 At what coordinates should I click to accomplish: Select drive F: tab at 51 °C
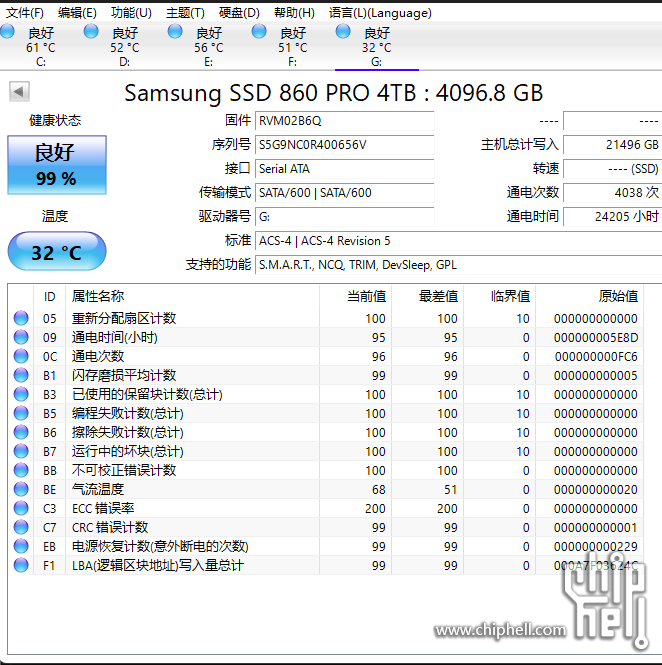292,46
